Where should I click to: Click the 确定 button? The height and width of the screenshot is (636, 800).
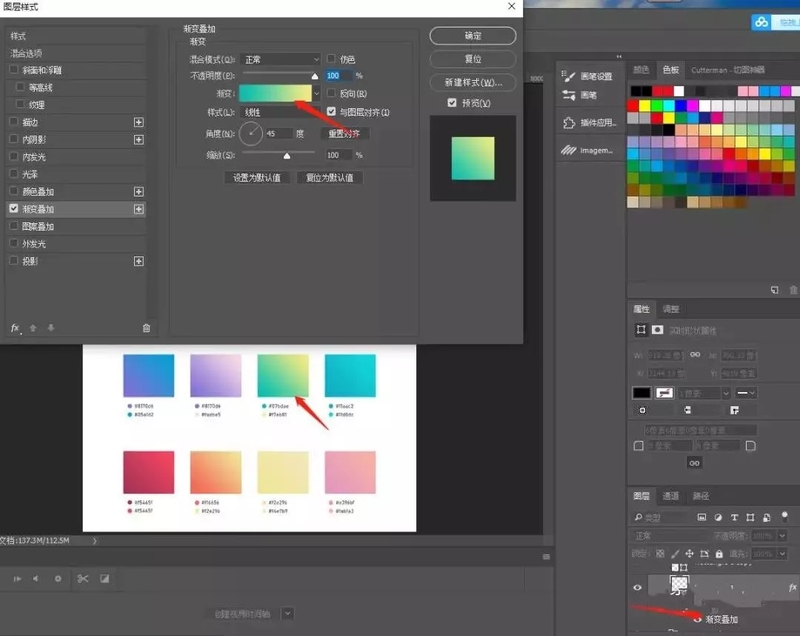point(472,36)
